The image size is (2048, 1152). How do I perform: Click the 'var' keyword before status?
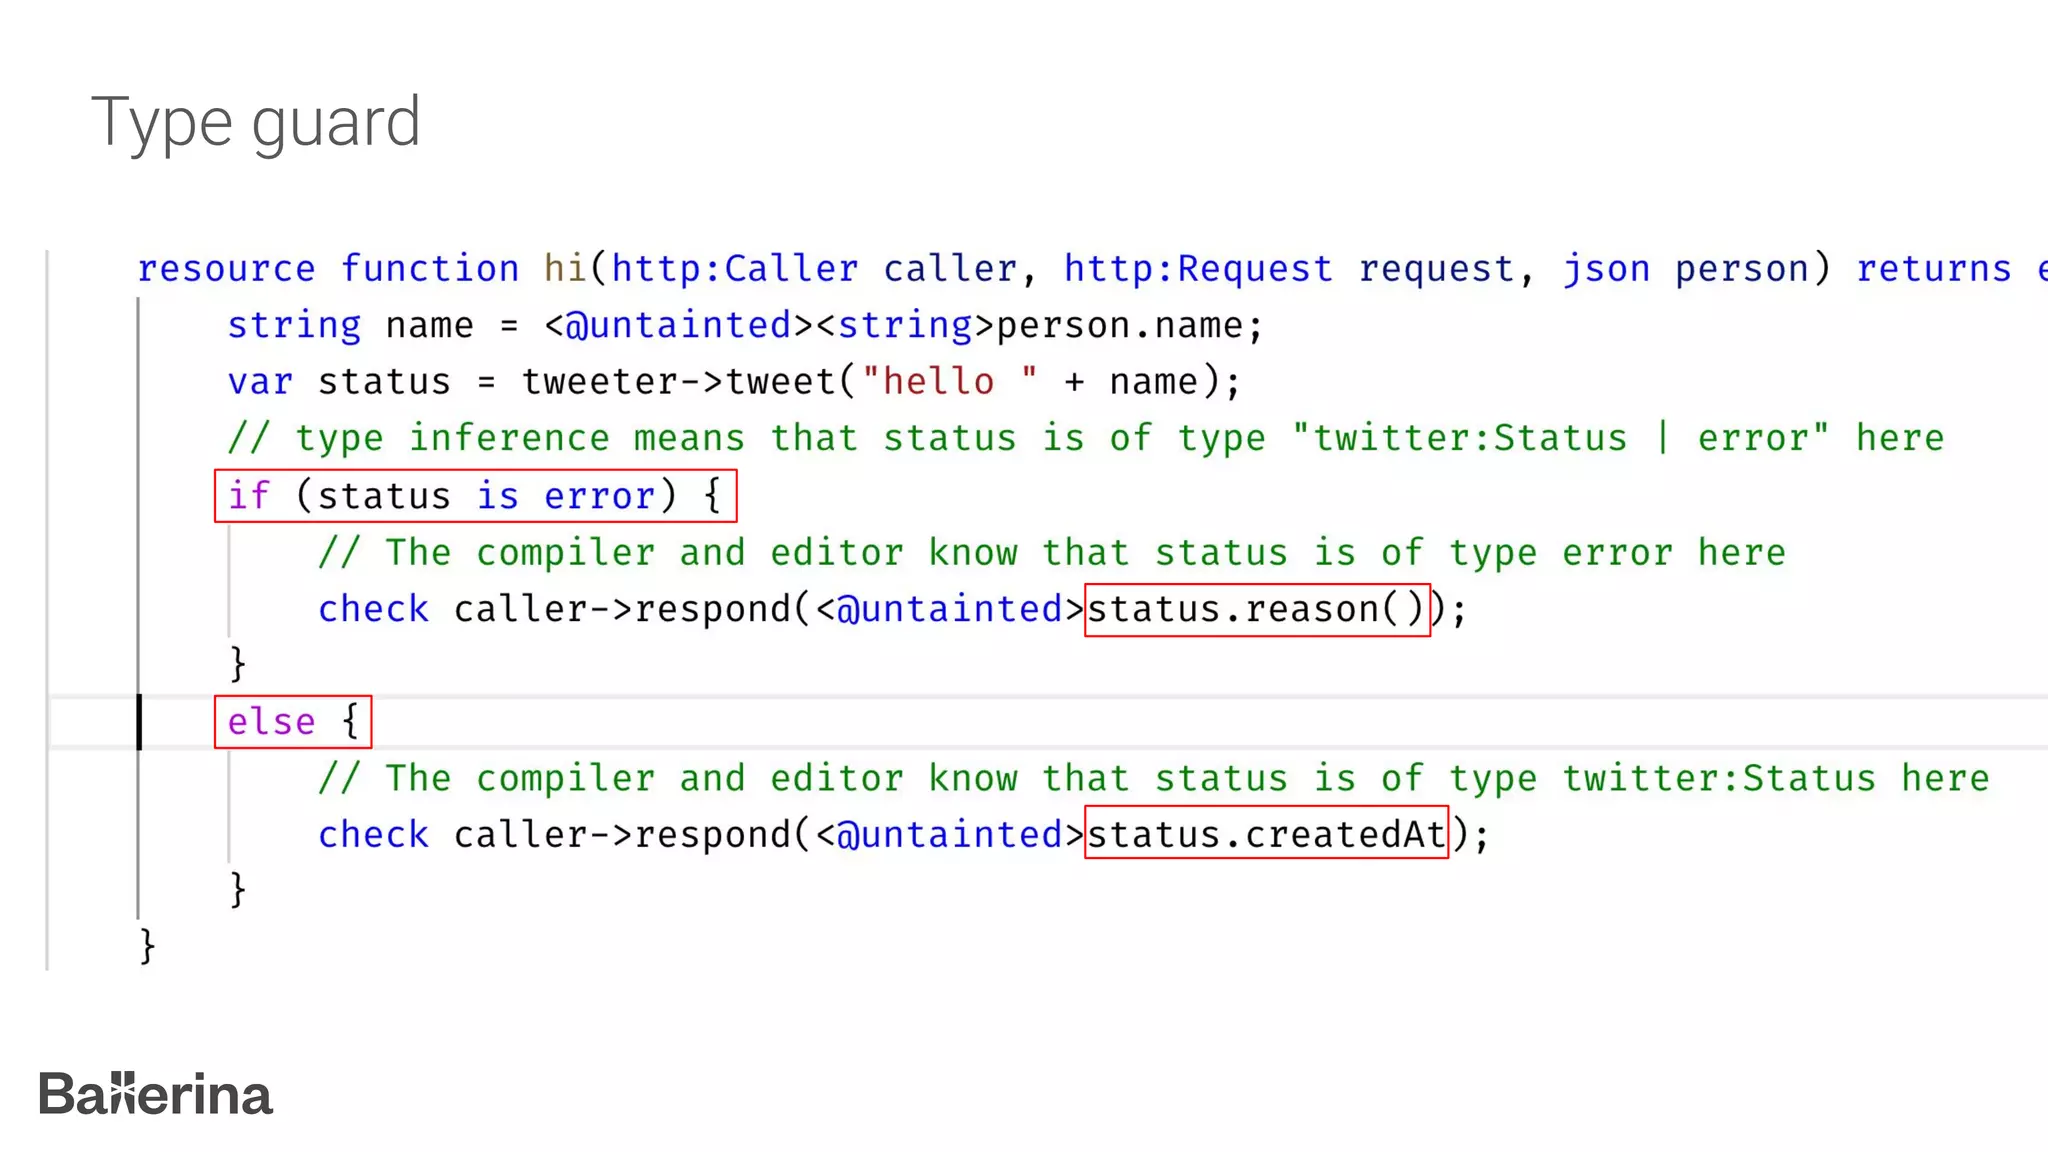(x=260, y=382)
